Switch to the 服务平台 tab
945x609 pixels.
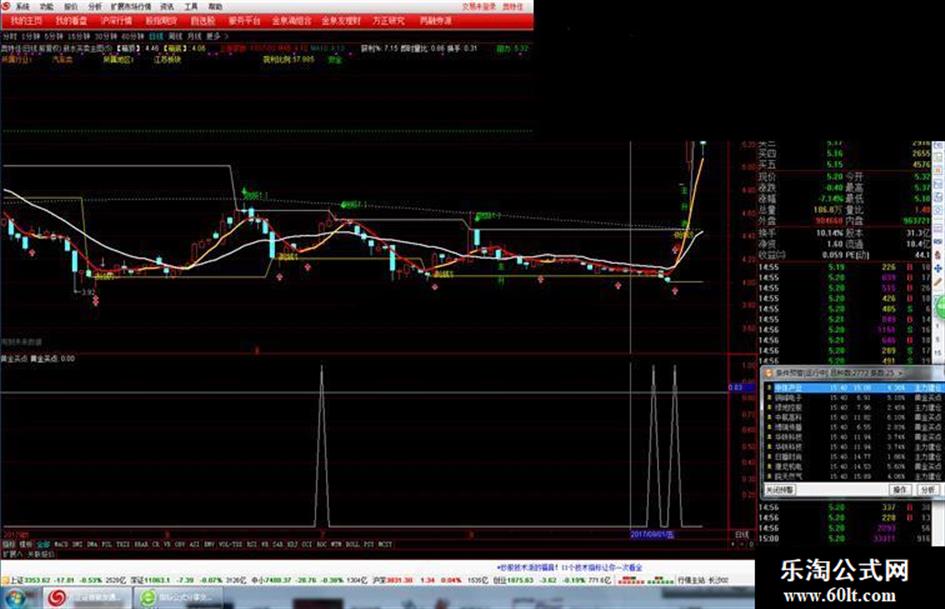coord(244,21)
